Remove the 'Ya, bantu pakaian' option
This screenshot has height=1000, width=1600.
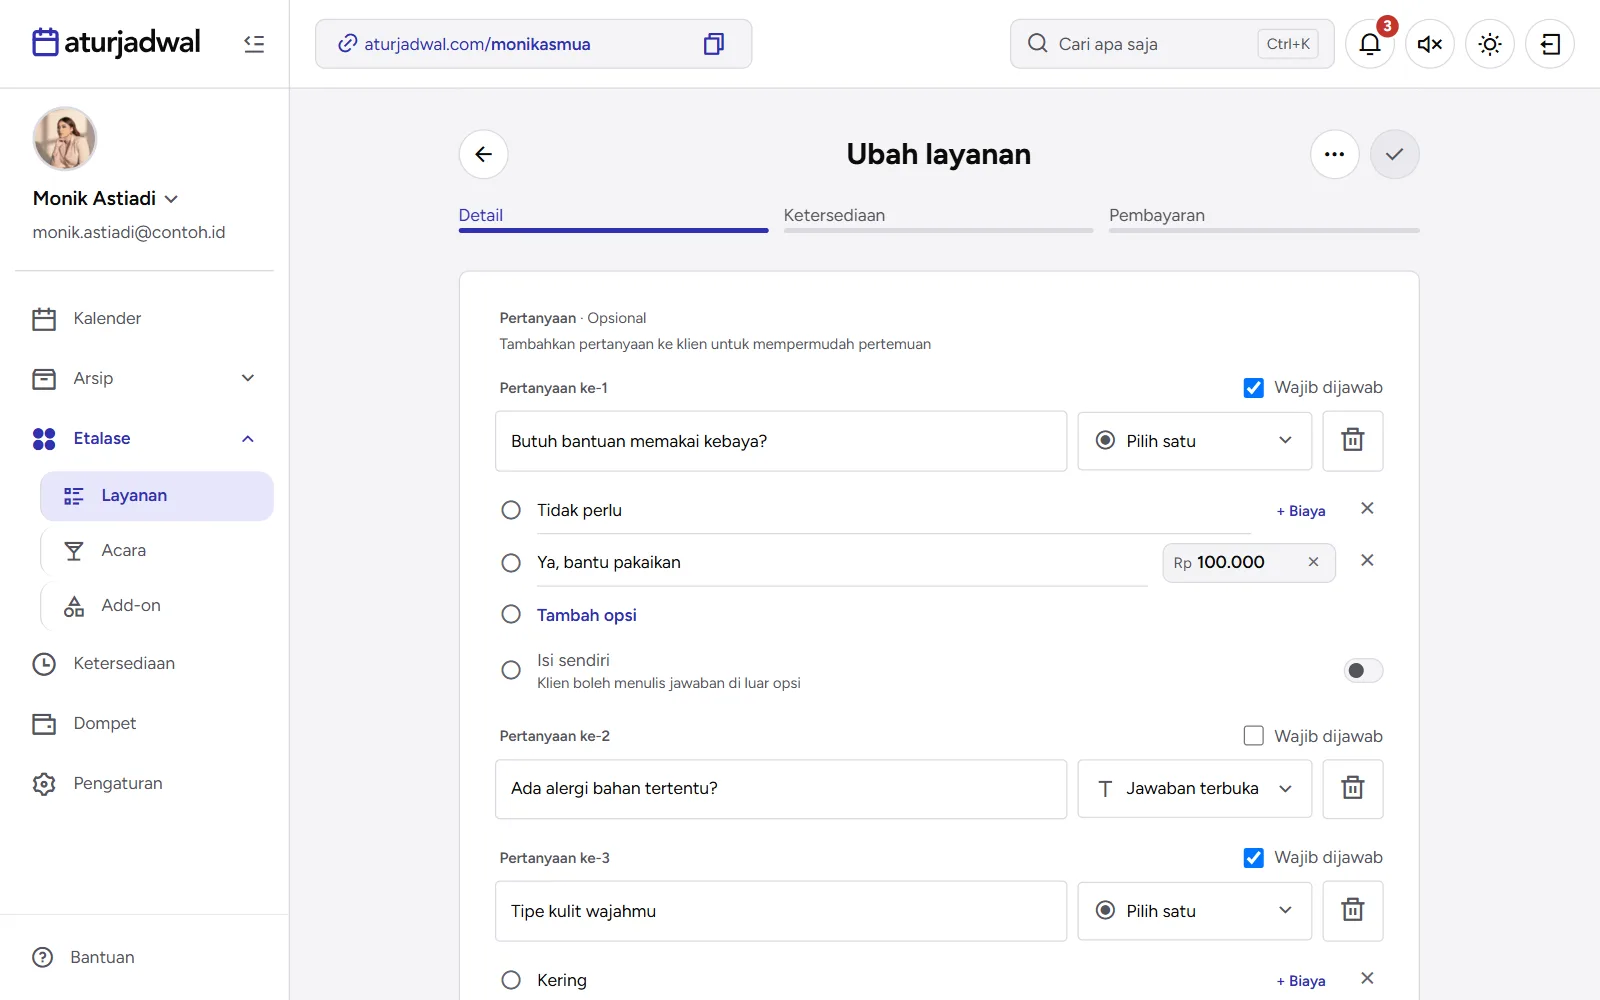point(1367,561)
